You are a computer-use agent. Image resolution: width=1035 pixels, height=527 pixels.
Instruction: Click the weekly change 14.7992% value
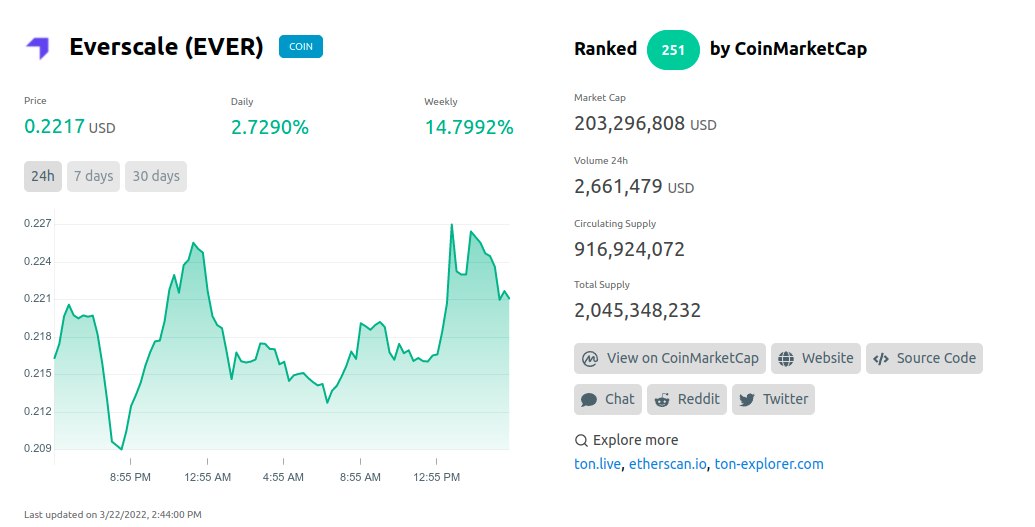469,127
